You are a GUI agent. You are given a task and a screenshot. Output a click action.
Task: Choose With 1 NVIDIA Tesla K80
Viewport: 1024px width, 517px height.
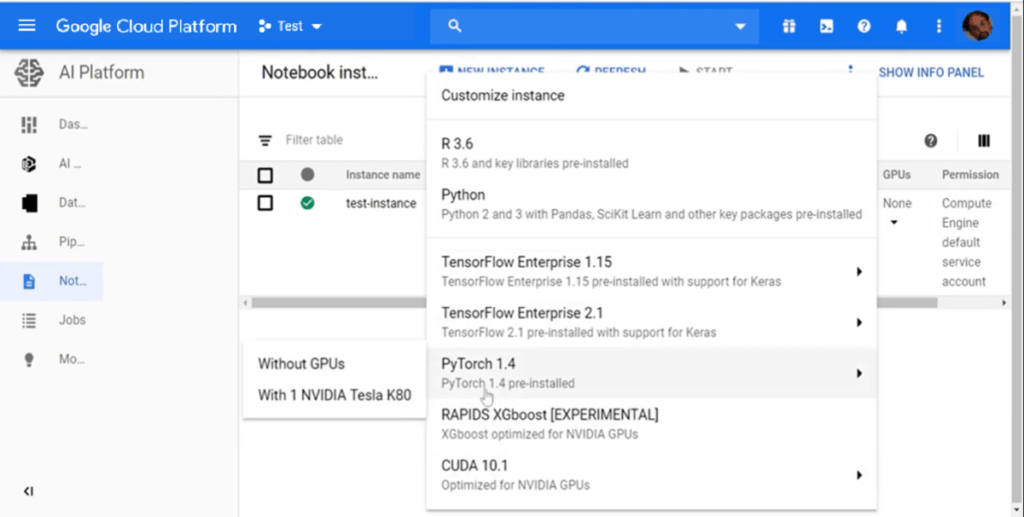click(x=334, y=396)
